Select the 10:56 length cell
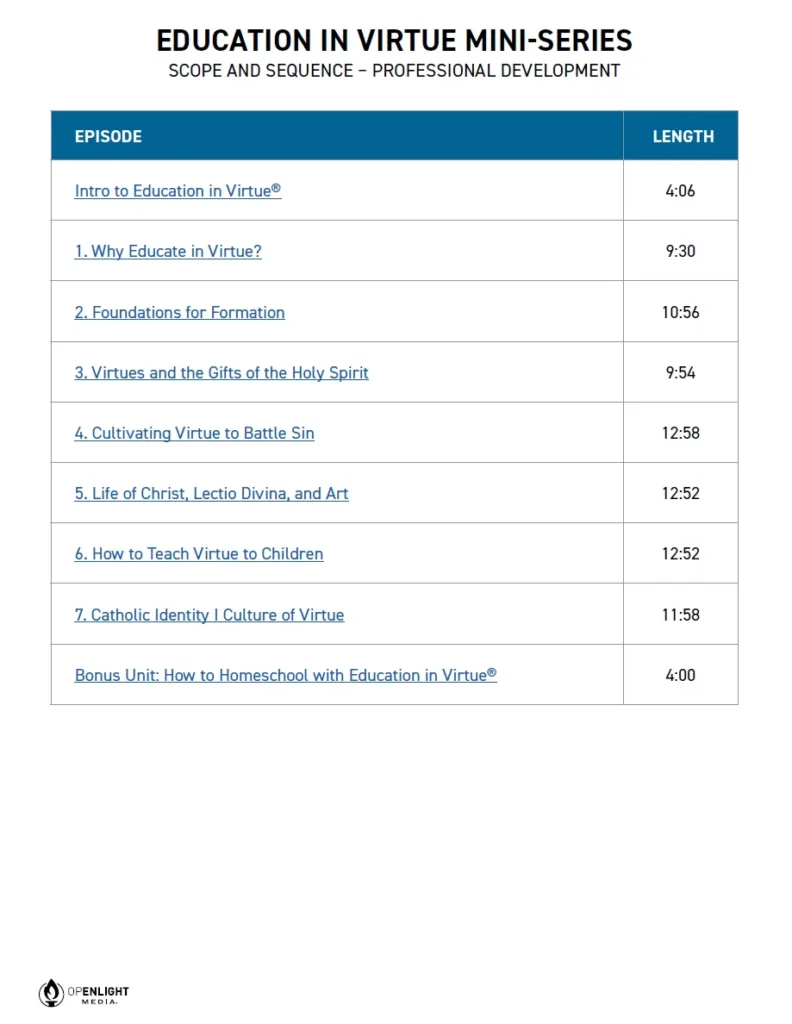 point(680,312)
